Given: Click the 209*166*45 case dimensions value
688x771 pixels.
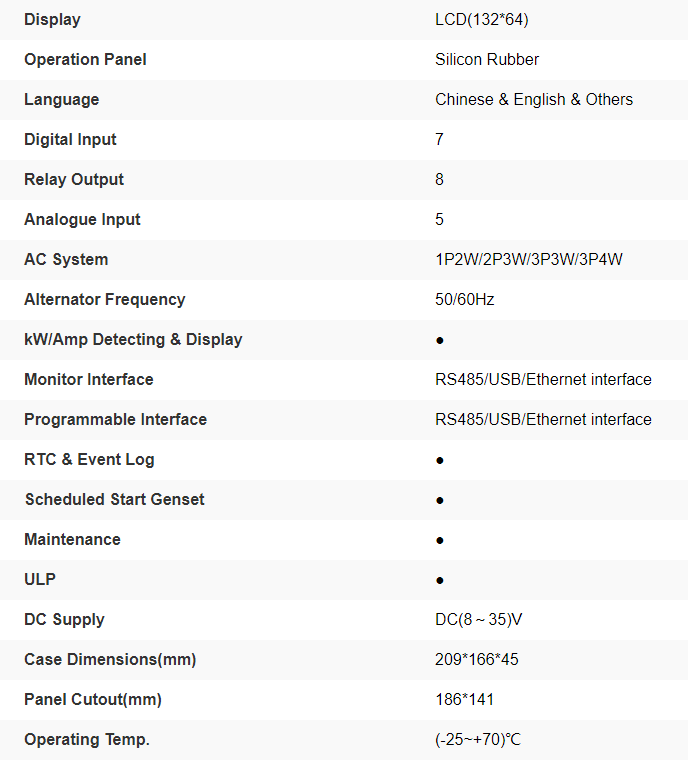Looking at the screenshot, I should tap(477, 659).
